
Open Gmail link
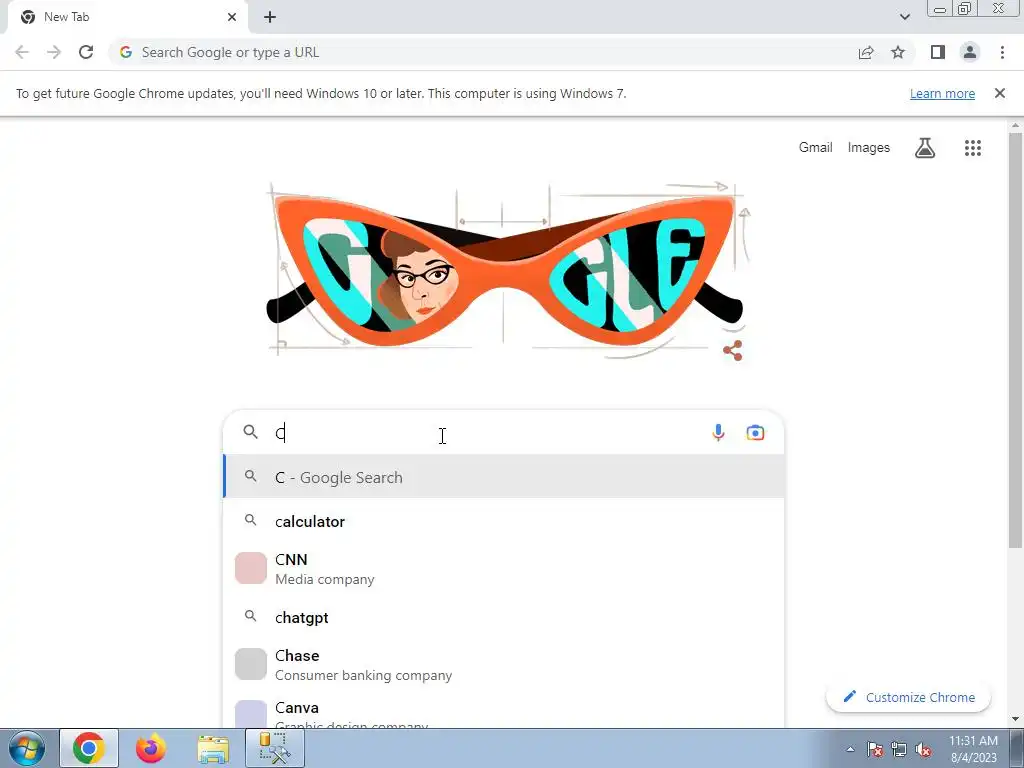[x=816, y=148]
